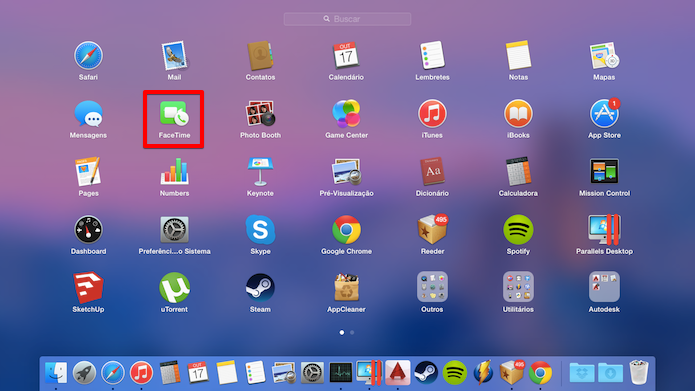Click the Buscar search field

(x=348, y=19)
